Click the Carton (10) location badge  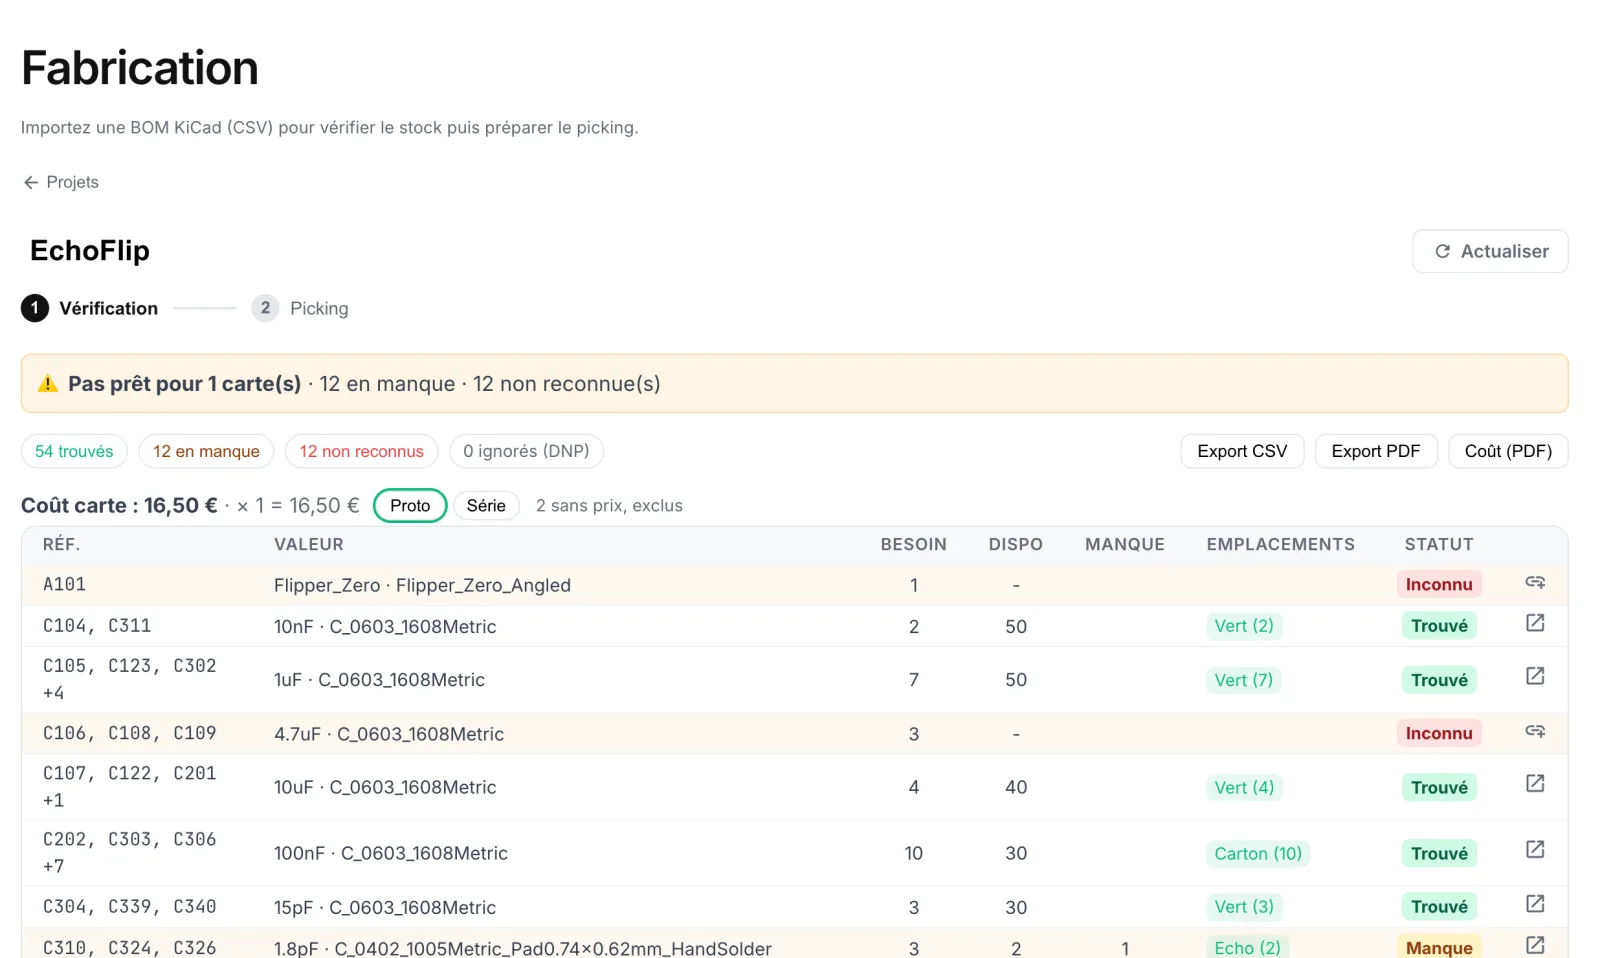click(1258, 853)
